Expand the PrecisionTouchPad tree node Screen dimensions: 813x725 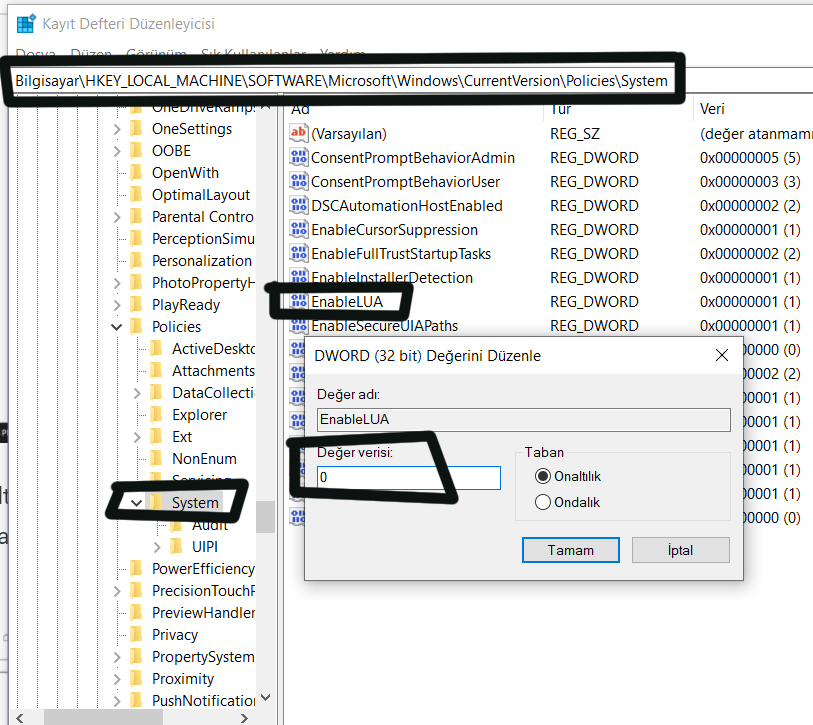pyautogui.click(x=117, y=591)
